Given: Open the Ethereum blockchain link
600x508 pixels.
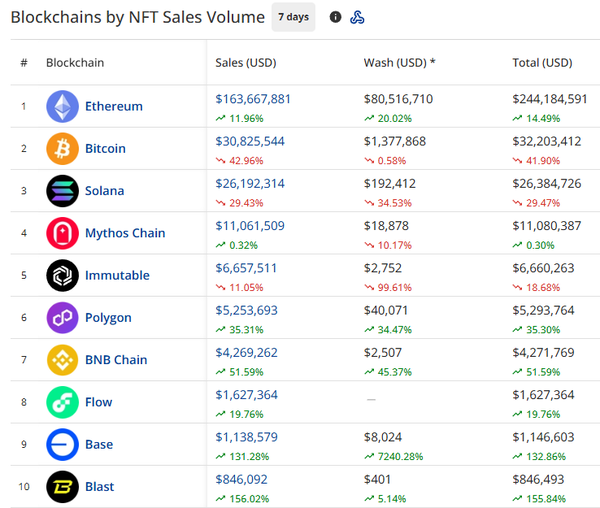Looking at the screenshot, I should point(113,107).
